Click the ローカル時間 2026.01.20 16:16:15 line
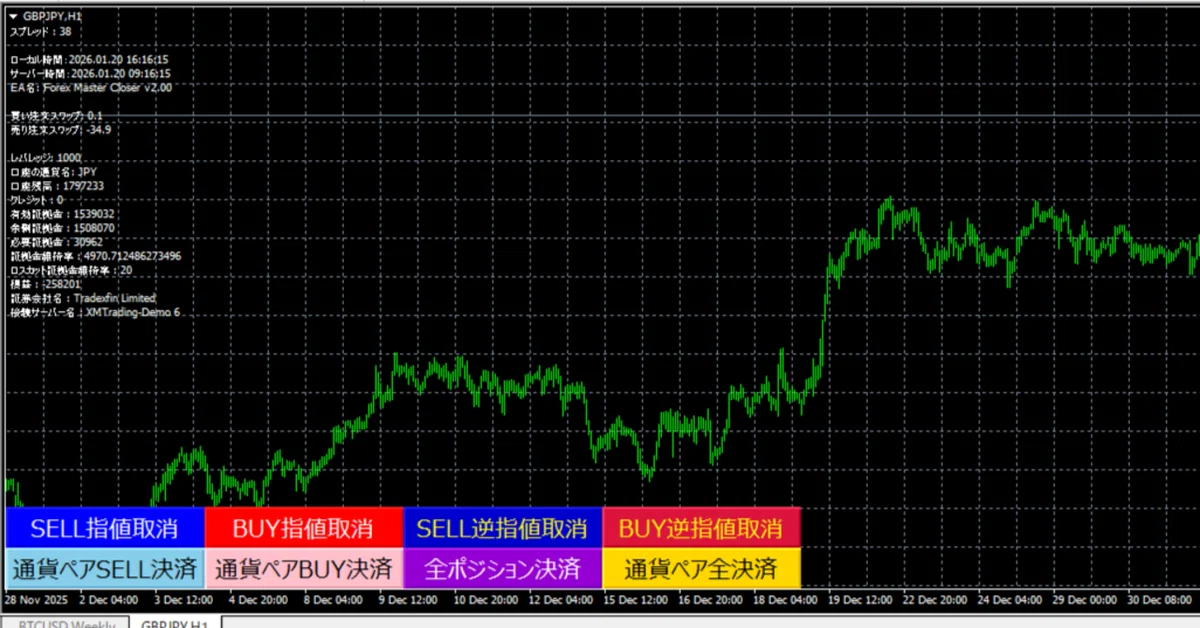The width and height of the screenshot is (1200, 628). click(89, 59)
